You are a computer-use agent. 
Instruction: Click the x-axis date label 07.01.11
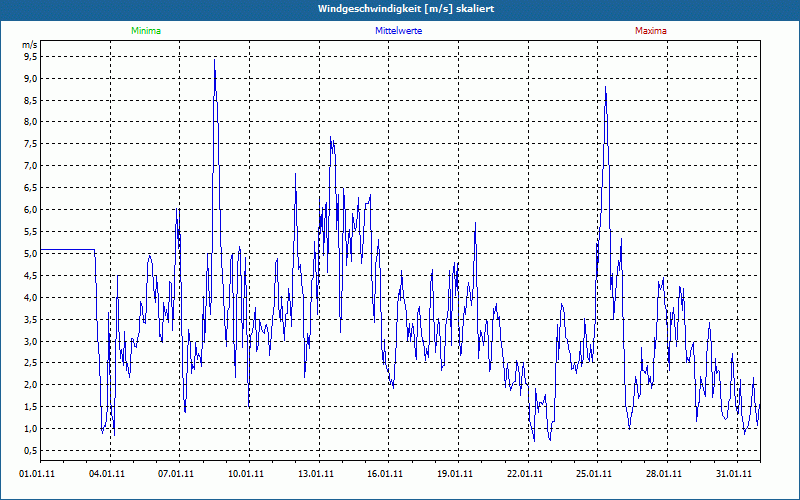(176, 474)
